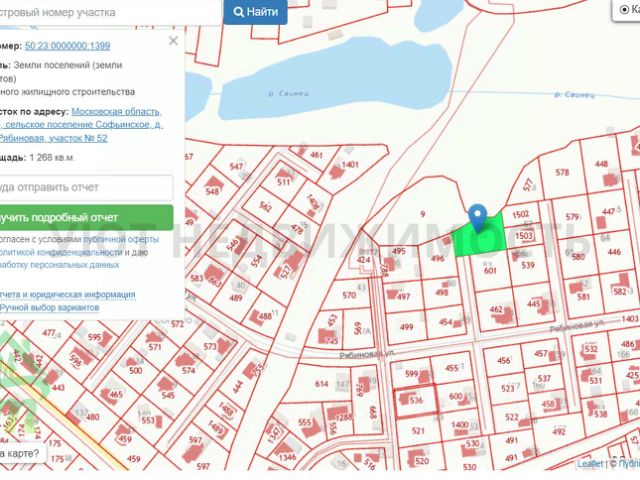
Task: Select parcel 614 on the map
Action: click(322, 384)
